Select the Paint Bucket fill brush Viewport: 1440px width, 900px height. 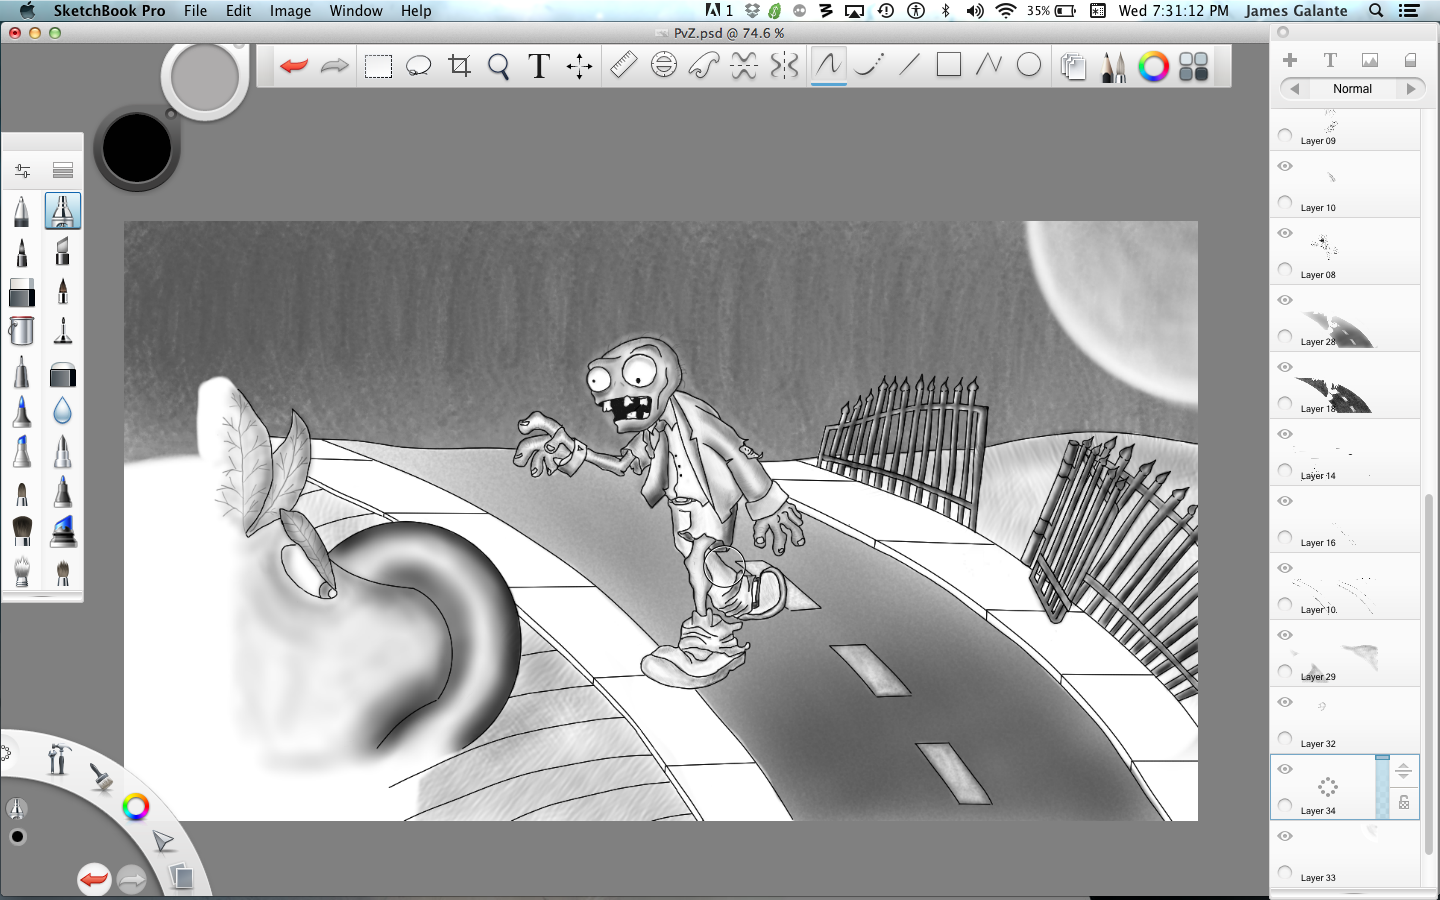[21, 330]
